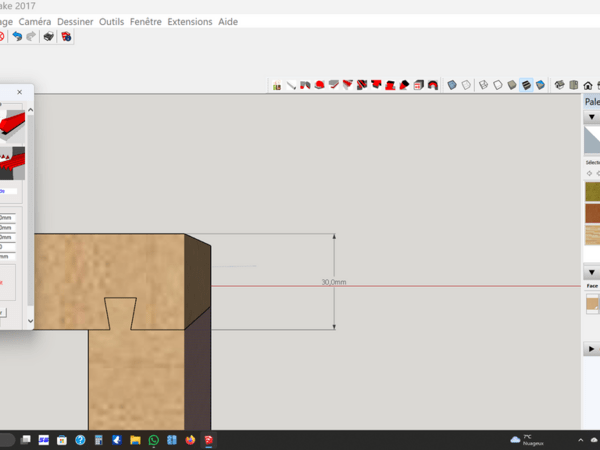Open the Fenêtre menu
600x450 pixels.
[x=145, y=21]
